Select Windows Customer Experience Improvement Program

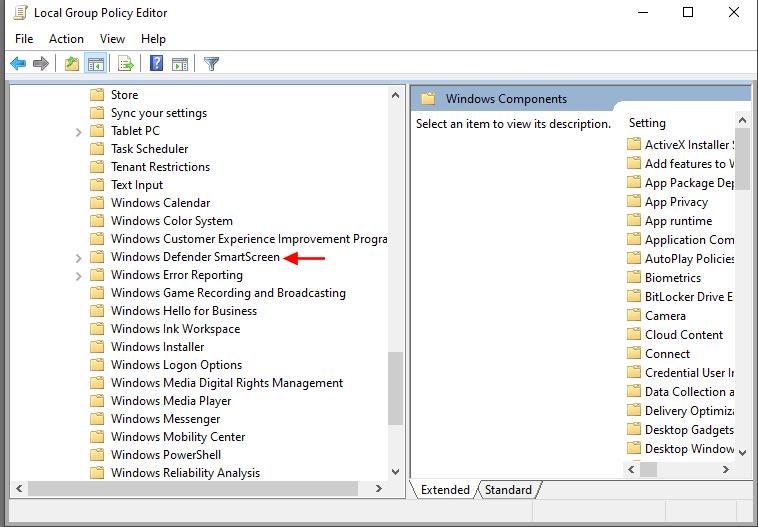[x=249, y=239]
